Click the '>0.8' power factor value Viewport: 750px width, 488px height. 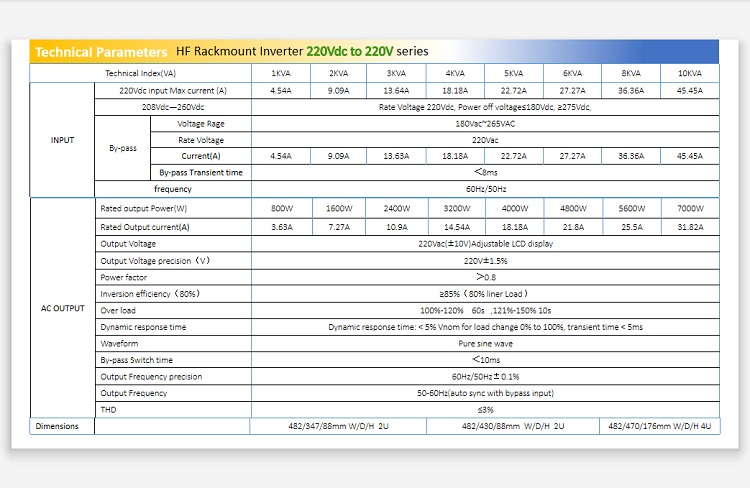click(x=486, y=277)
